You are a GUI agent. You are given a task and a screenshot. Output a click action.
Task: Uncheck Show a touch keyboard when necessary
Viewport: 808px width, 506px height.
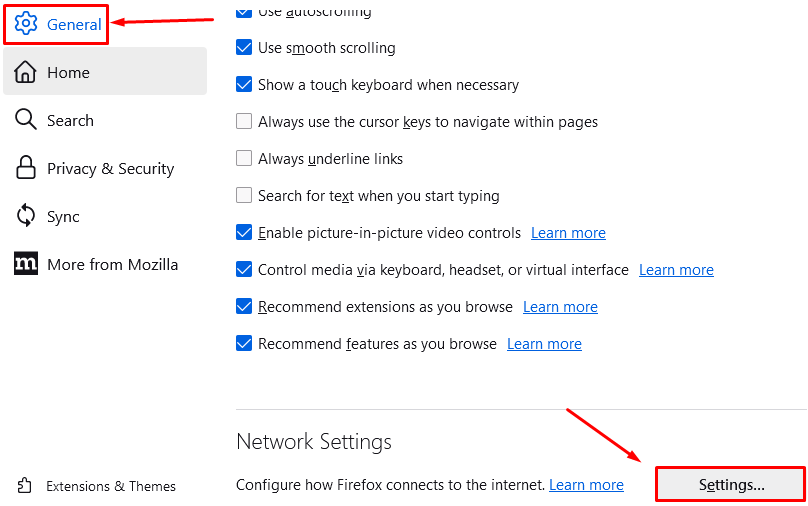click(x=244, y=84)
